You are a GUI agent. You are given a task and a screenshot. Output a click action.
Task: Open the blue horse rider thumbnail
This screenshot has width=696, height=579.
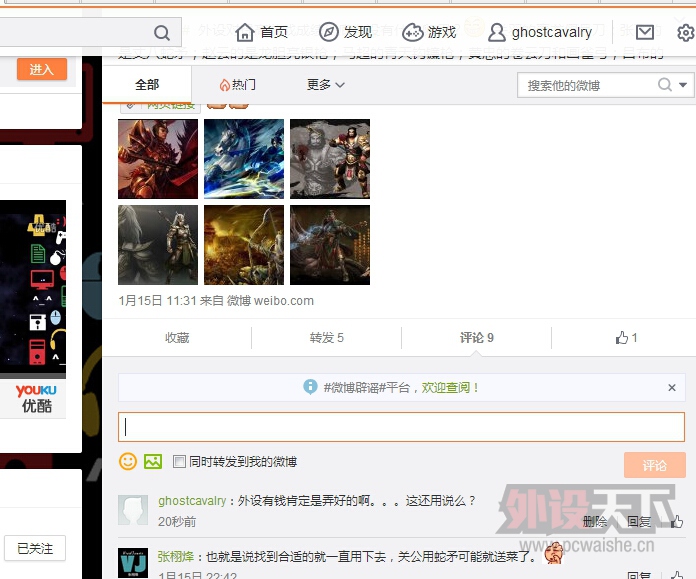[x=244, y=159]
